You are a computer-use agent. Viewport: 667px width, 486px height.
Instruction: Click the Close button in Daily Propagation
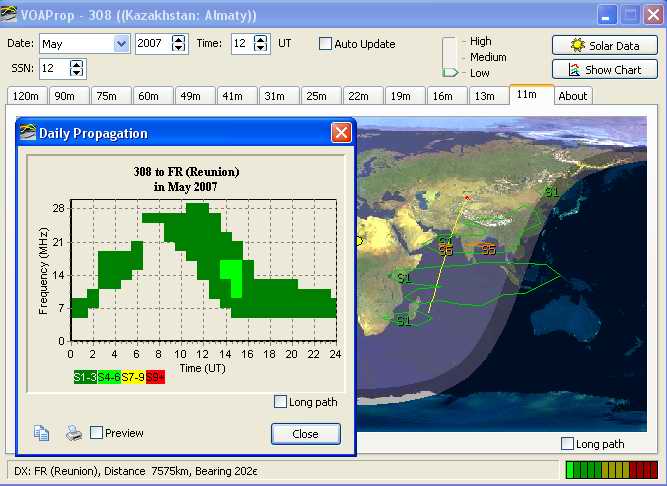(305, 434)
